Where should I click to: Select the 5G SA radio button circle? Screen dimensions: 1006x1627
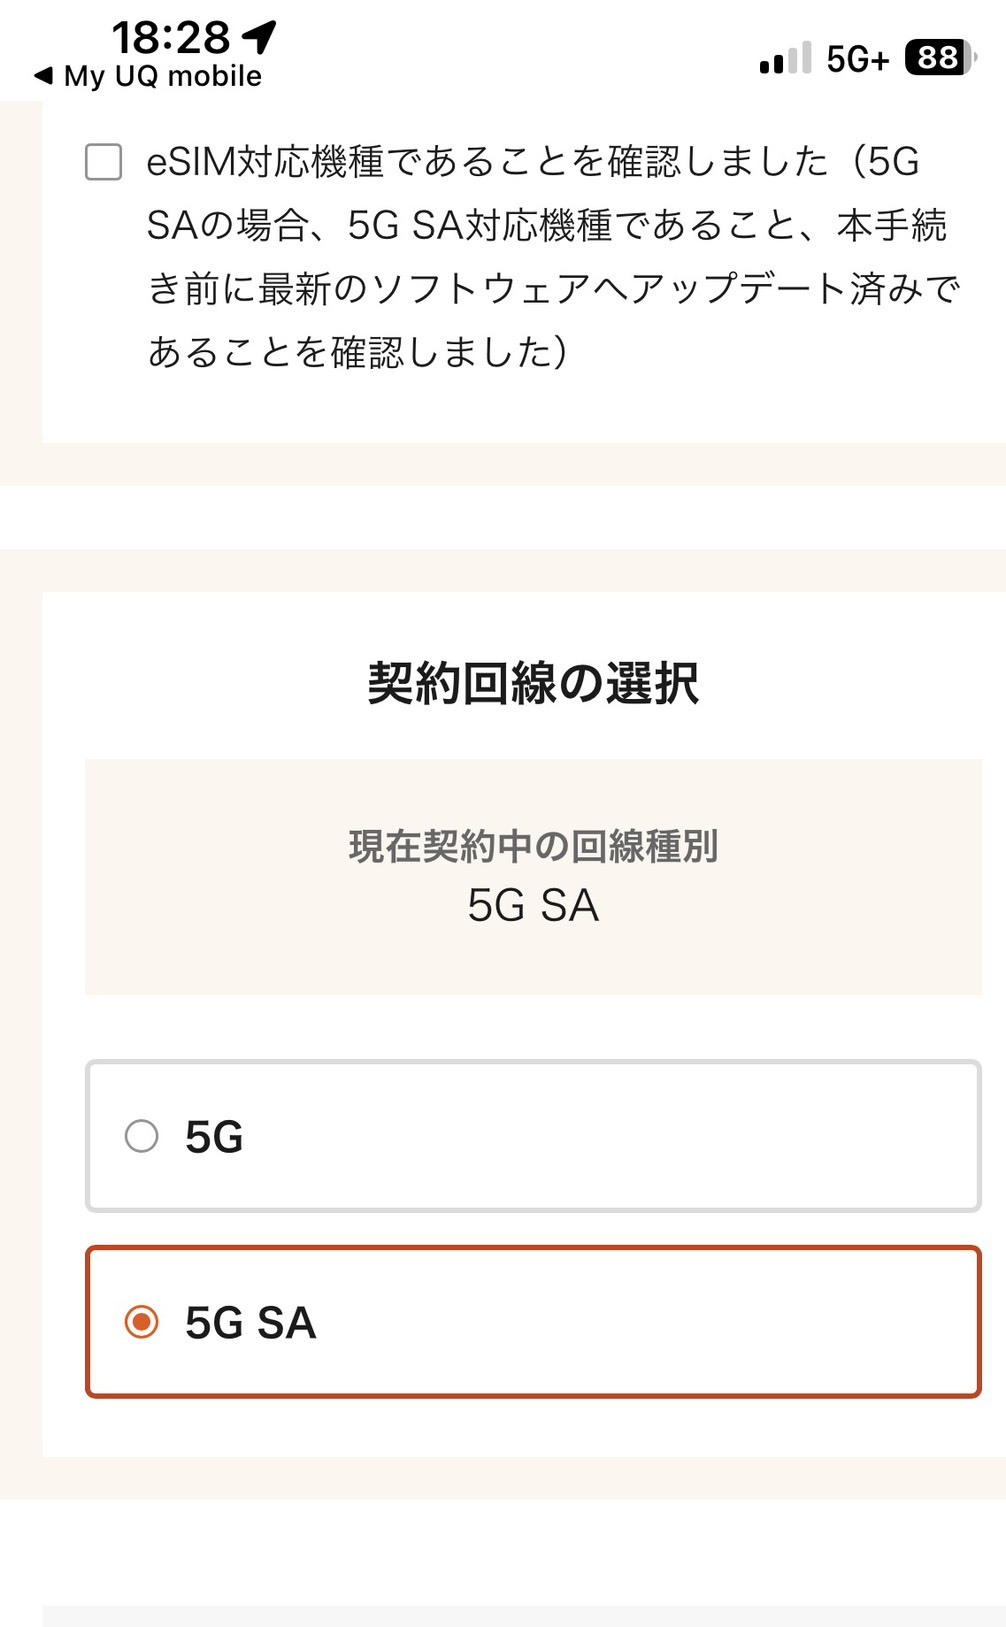pyautogui.click(x=141, y=1322)
